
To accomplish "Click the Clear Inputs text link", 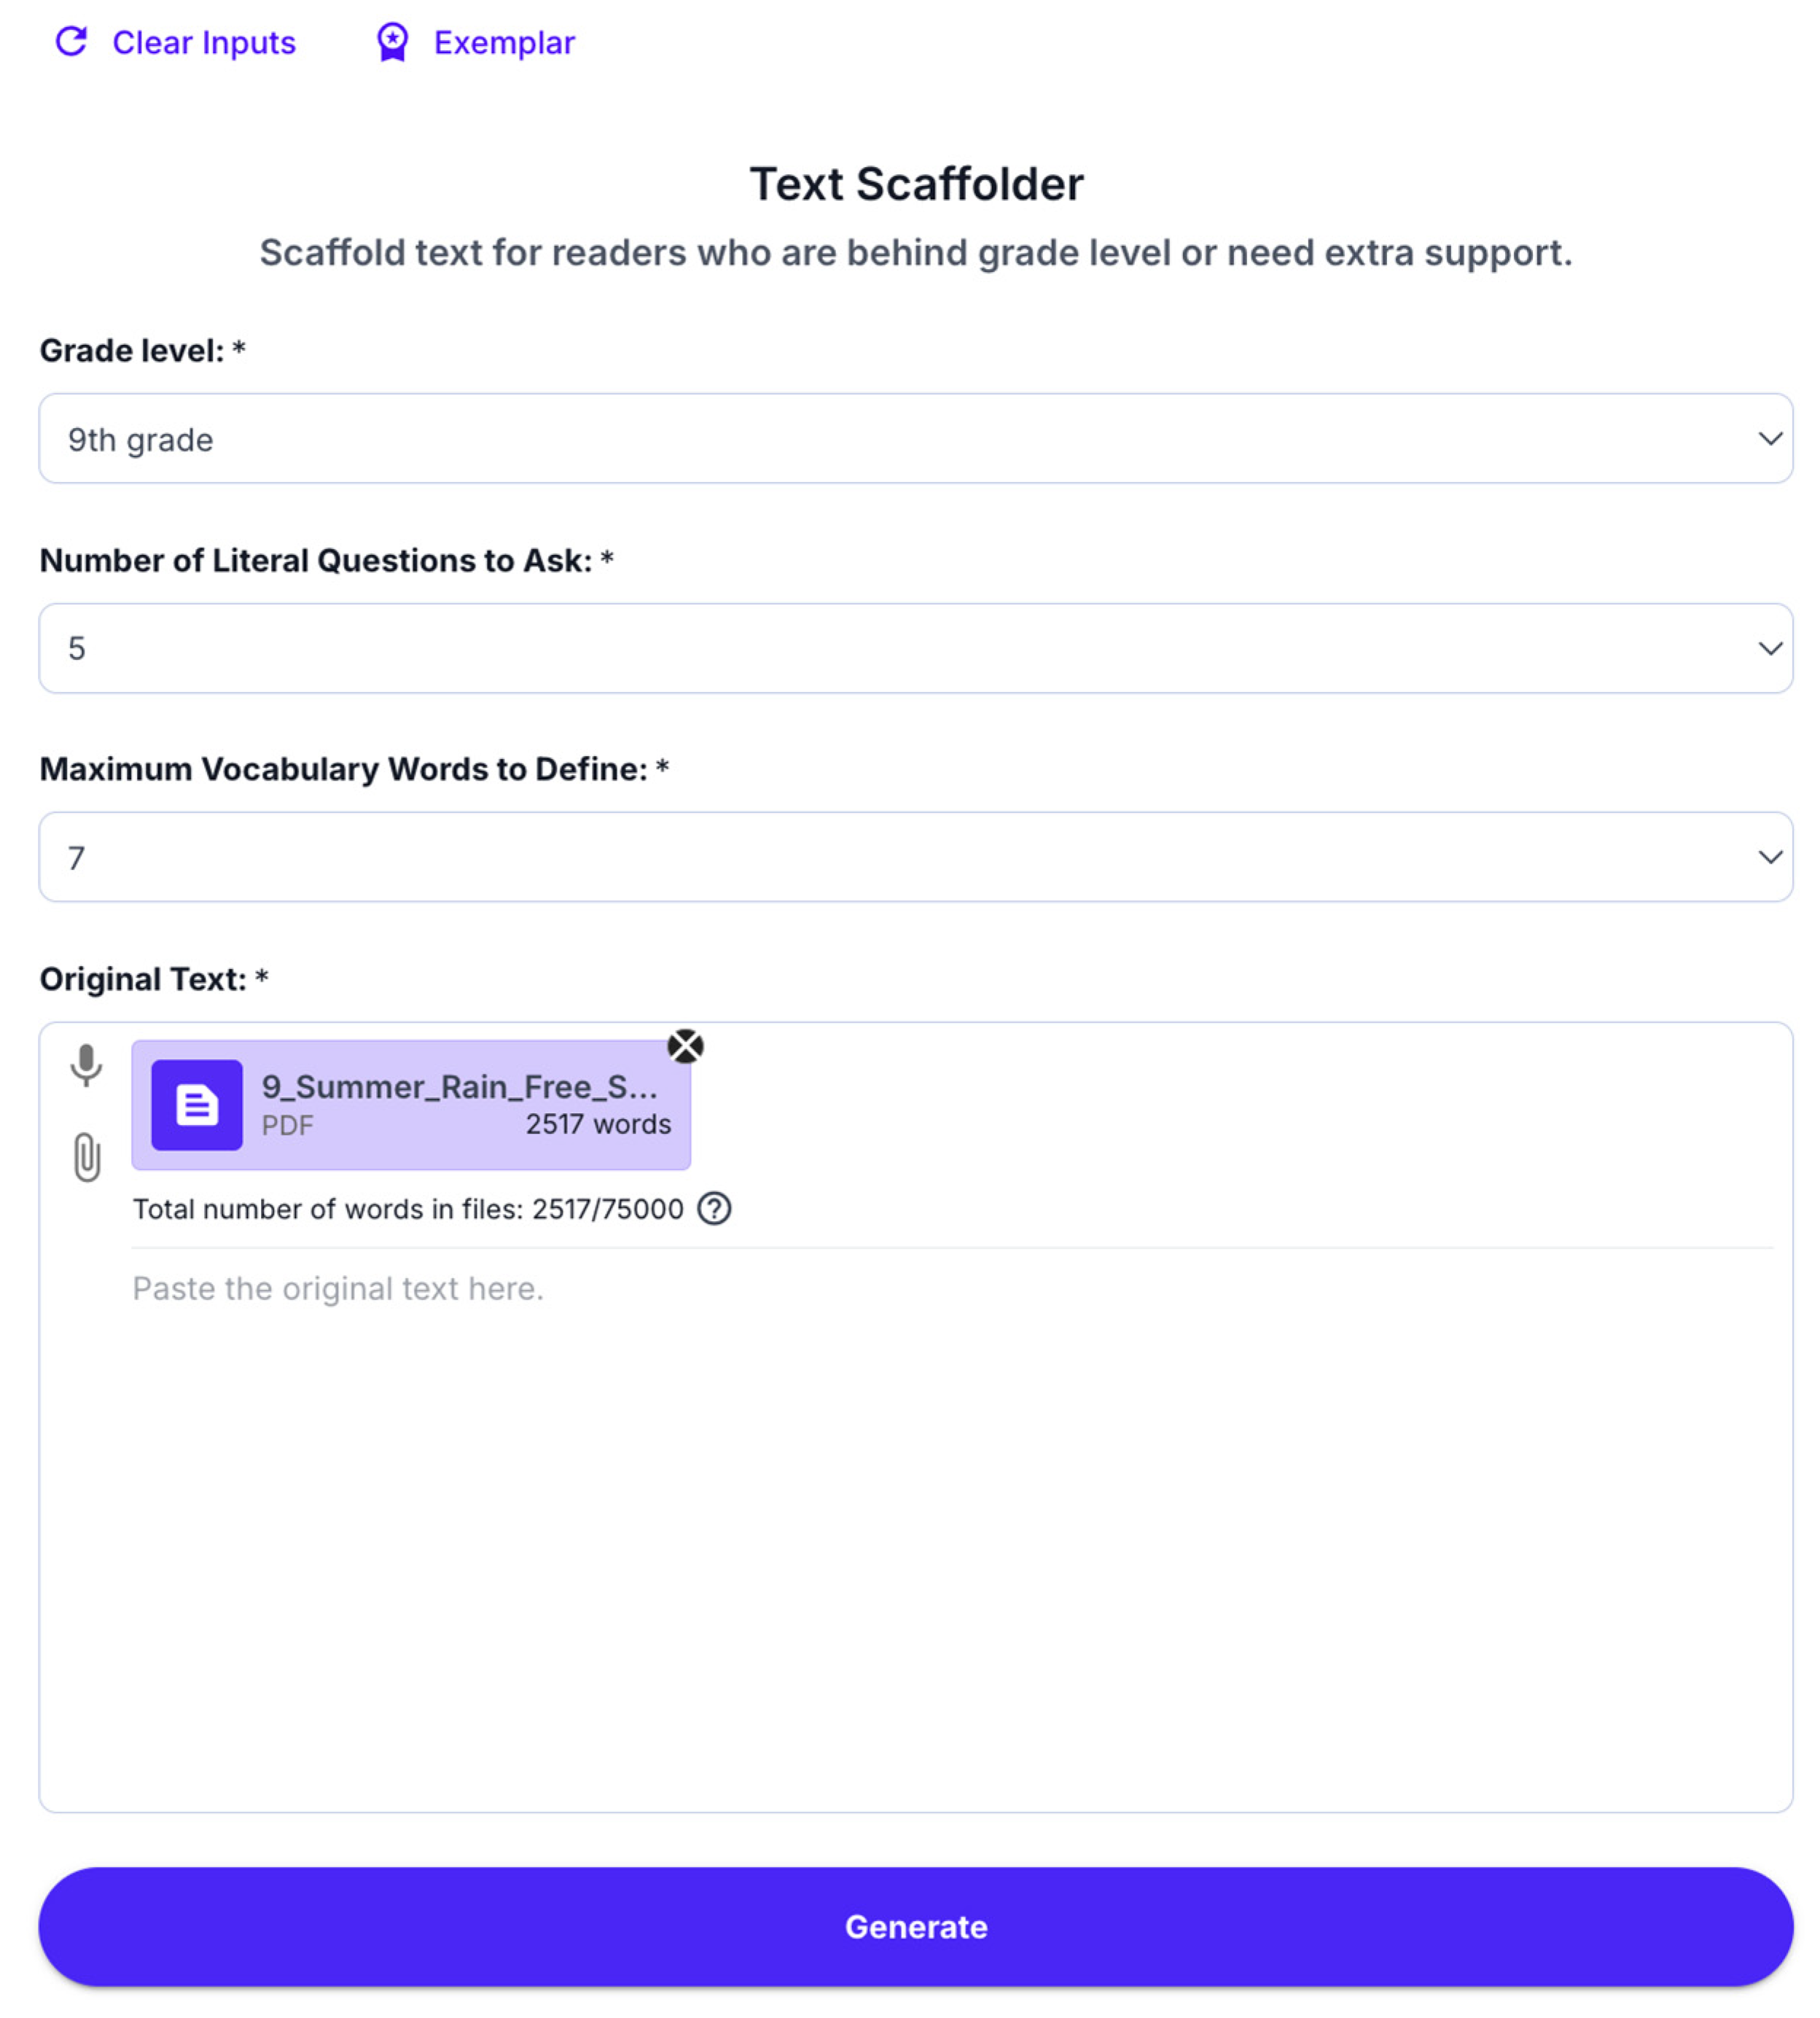I will coord(204,43).
